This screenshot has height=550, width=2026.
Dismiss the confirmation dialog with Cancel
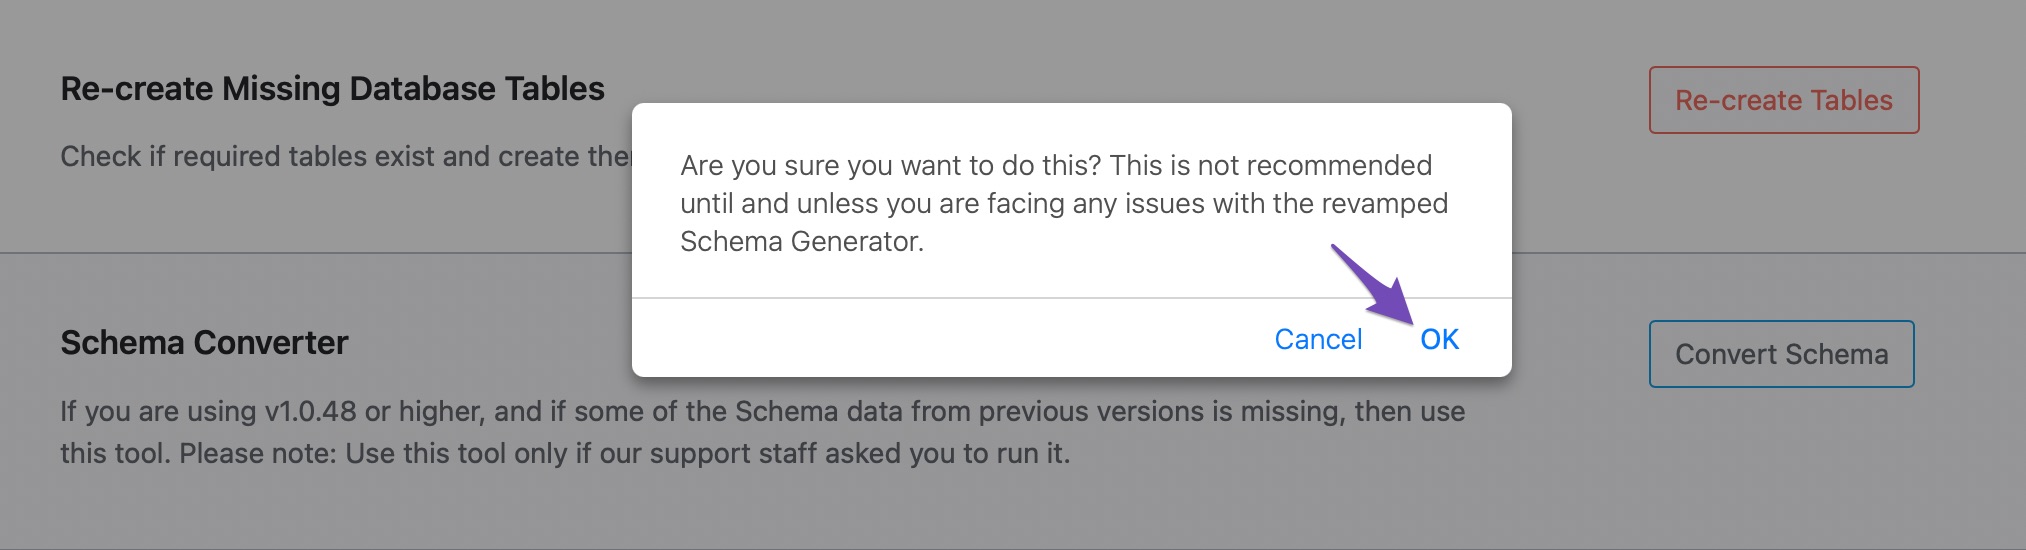(1318, 340)
